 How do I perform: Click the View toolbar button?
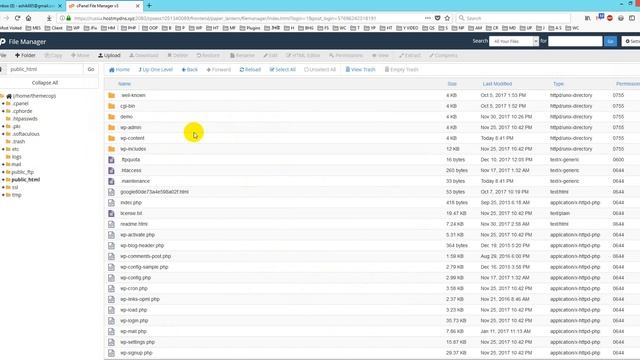pos(380,55)
